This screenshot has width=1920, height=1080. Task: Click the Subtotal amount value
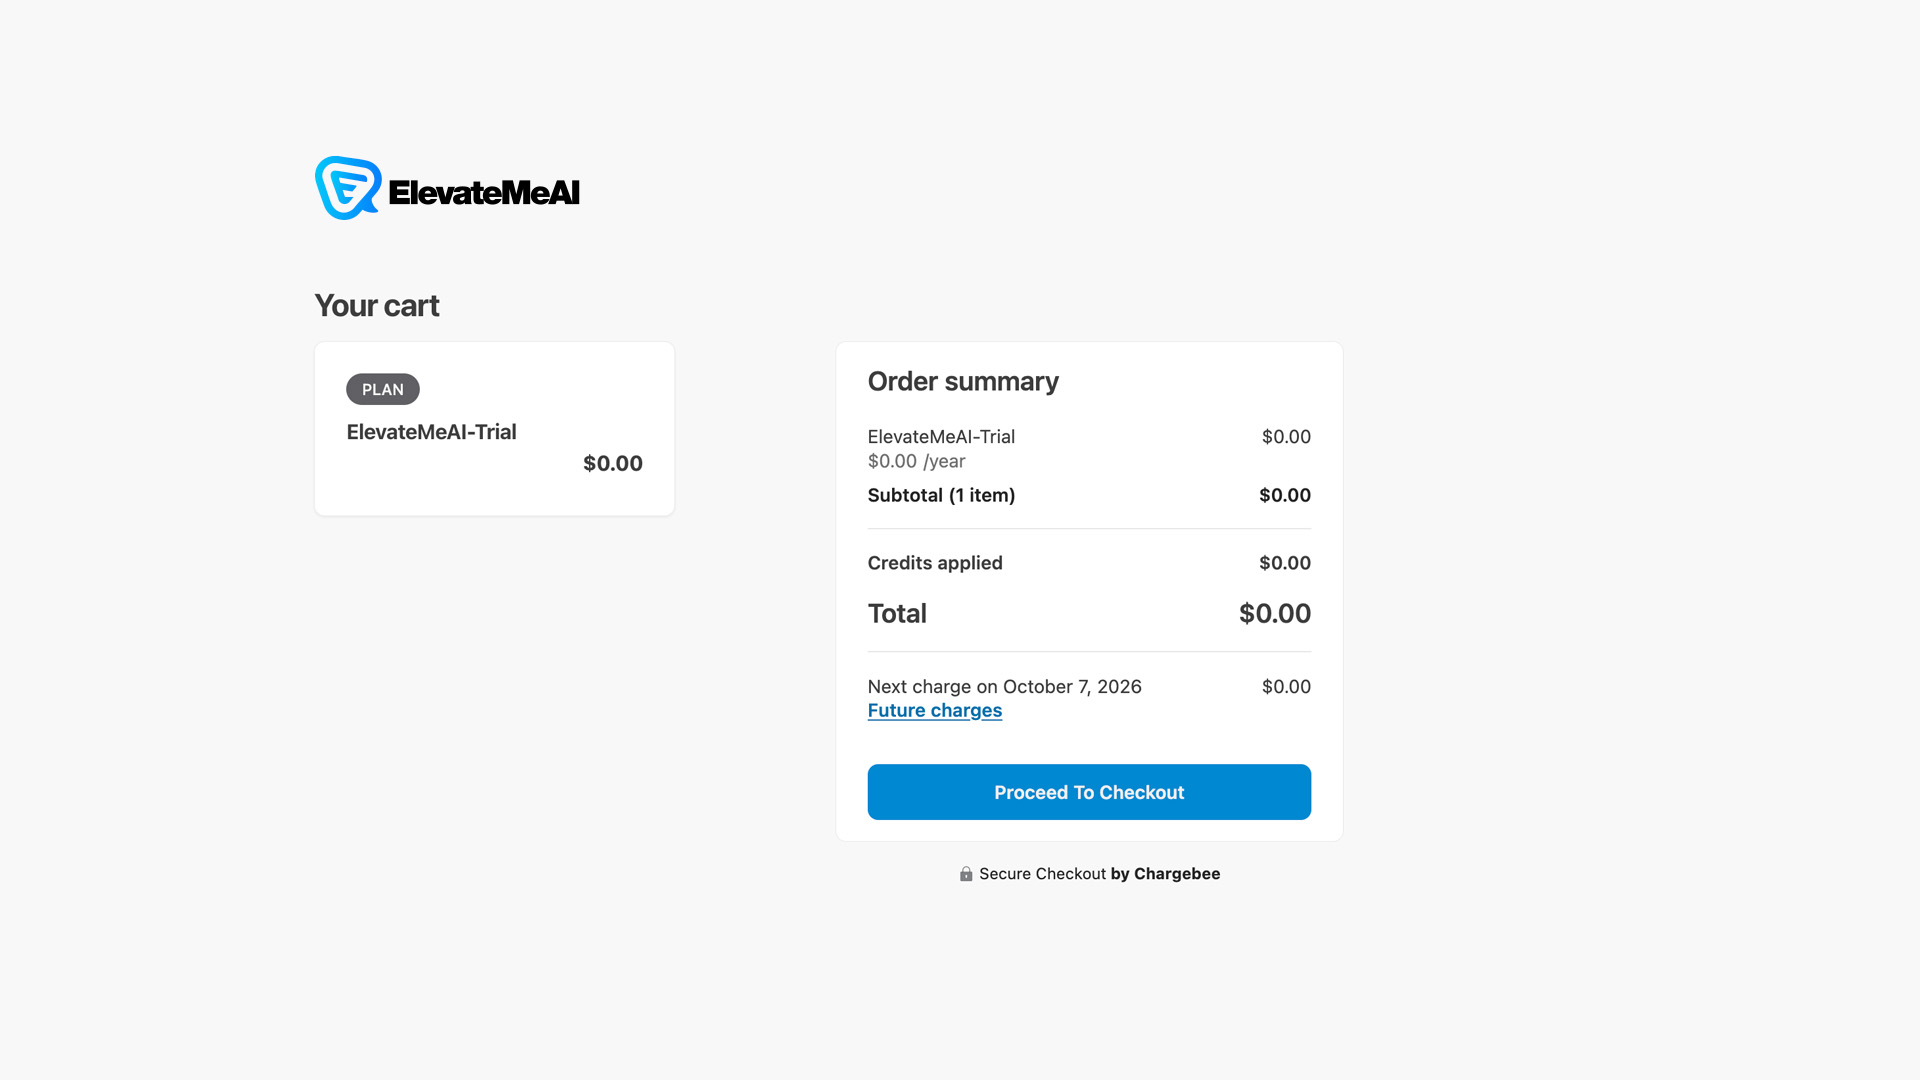(1284, 495)
